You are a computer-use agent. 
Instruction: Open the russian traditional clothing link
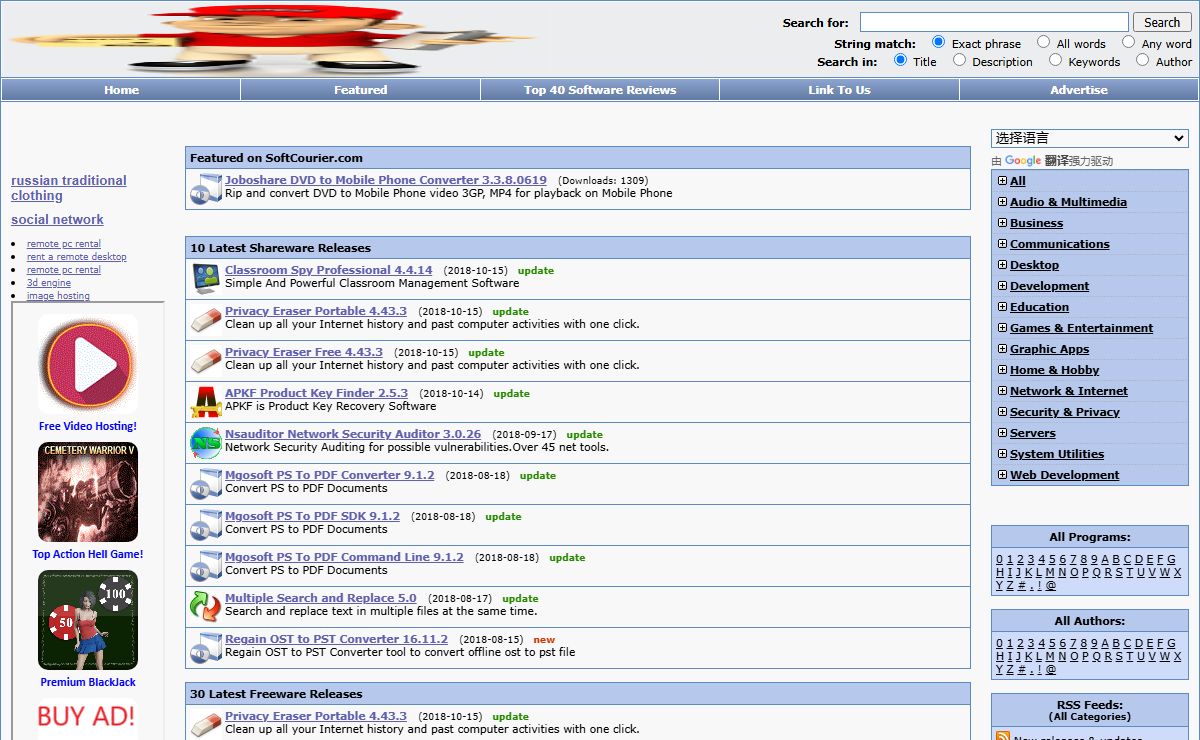click(69, 188)
